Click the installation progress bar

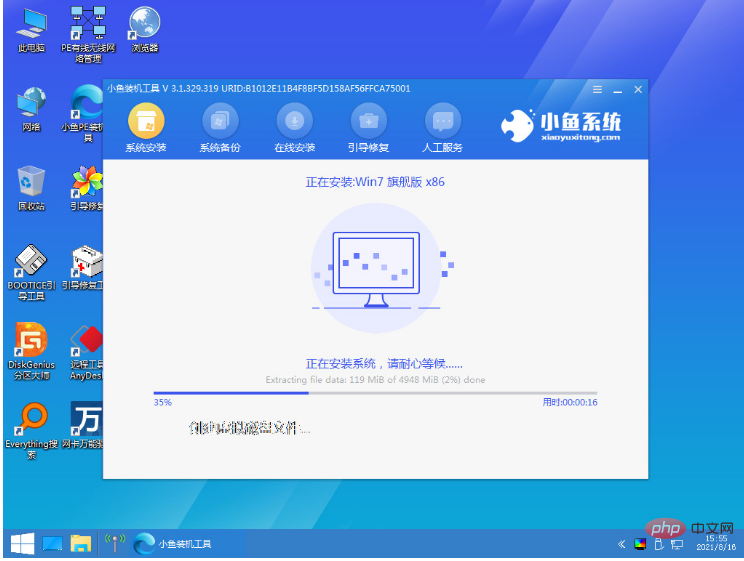375,393
